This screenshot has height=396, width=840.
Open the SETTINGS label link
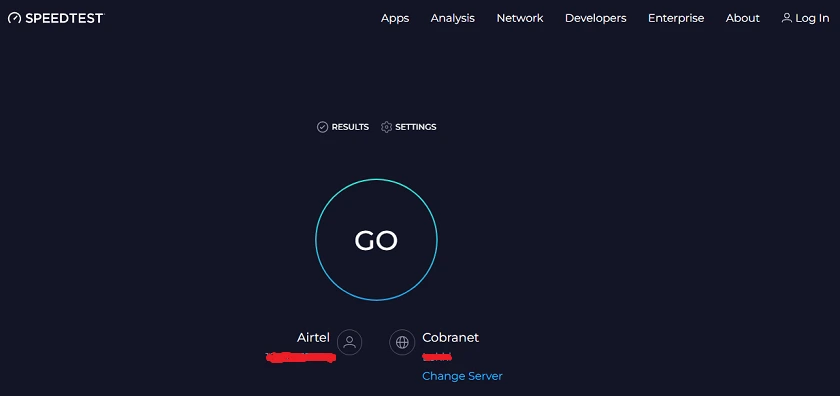pyautogui.click(x=416, y=127)
